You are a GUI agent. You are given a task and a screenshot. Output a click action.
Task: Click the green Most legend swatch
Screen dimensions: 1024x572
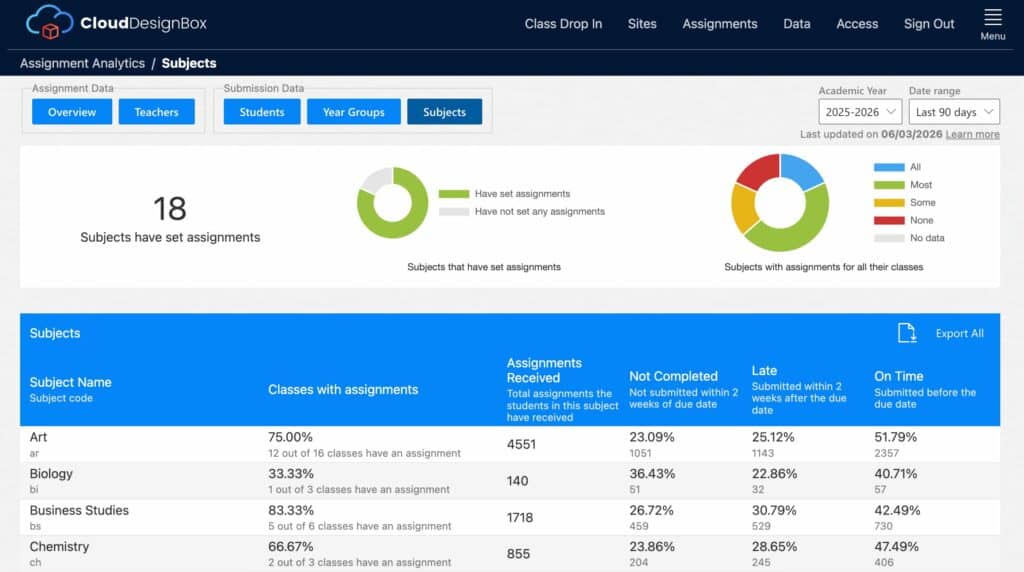click(889, 185)
